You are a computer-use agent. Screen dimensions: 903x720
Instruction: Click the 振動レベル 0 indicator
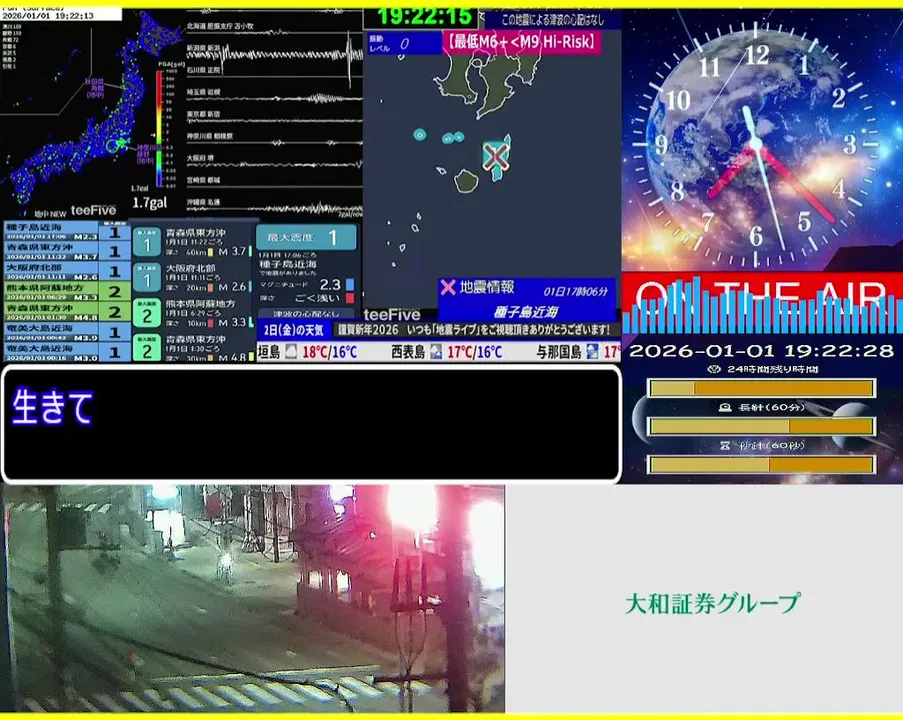pyautogui.click(x=403, y=43)
